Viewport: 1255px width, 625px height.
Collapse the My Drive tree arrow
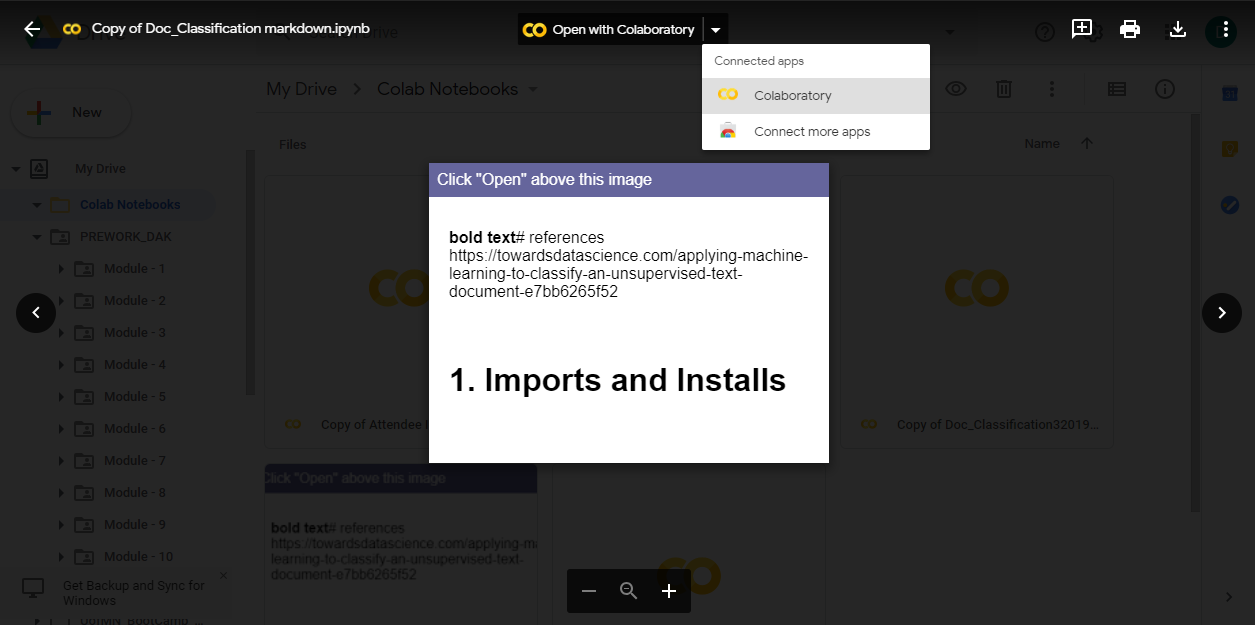tap(16, 169)
